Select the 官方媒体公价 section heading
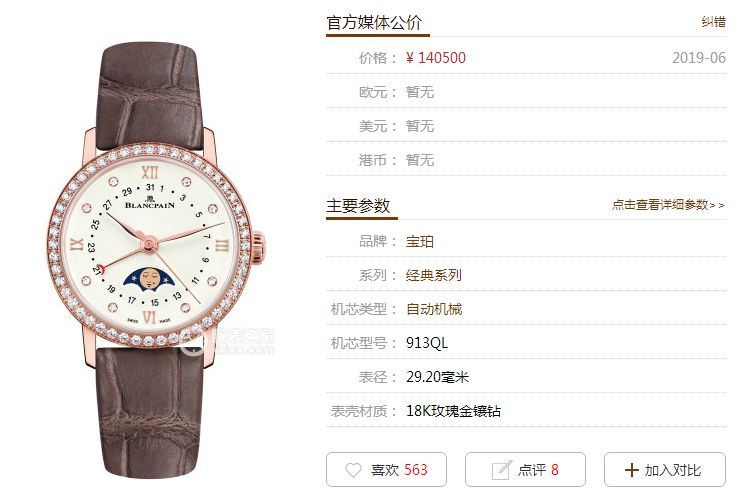 [x=374, y=22]
